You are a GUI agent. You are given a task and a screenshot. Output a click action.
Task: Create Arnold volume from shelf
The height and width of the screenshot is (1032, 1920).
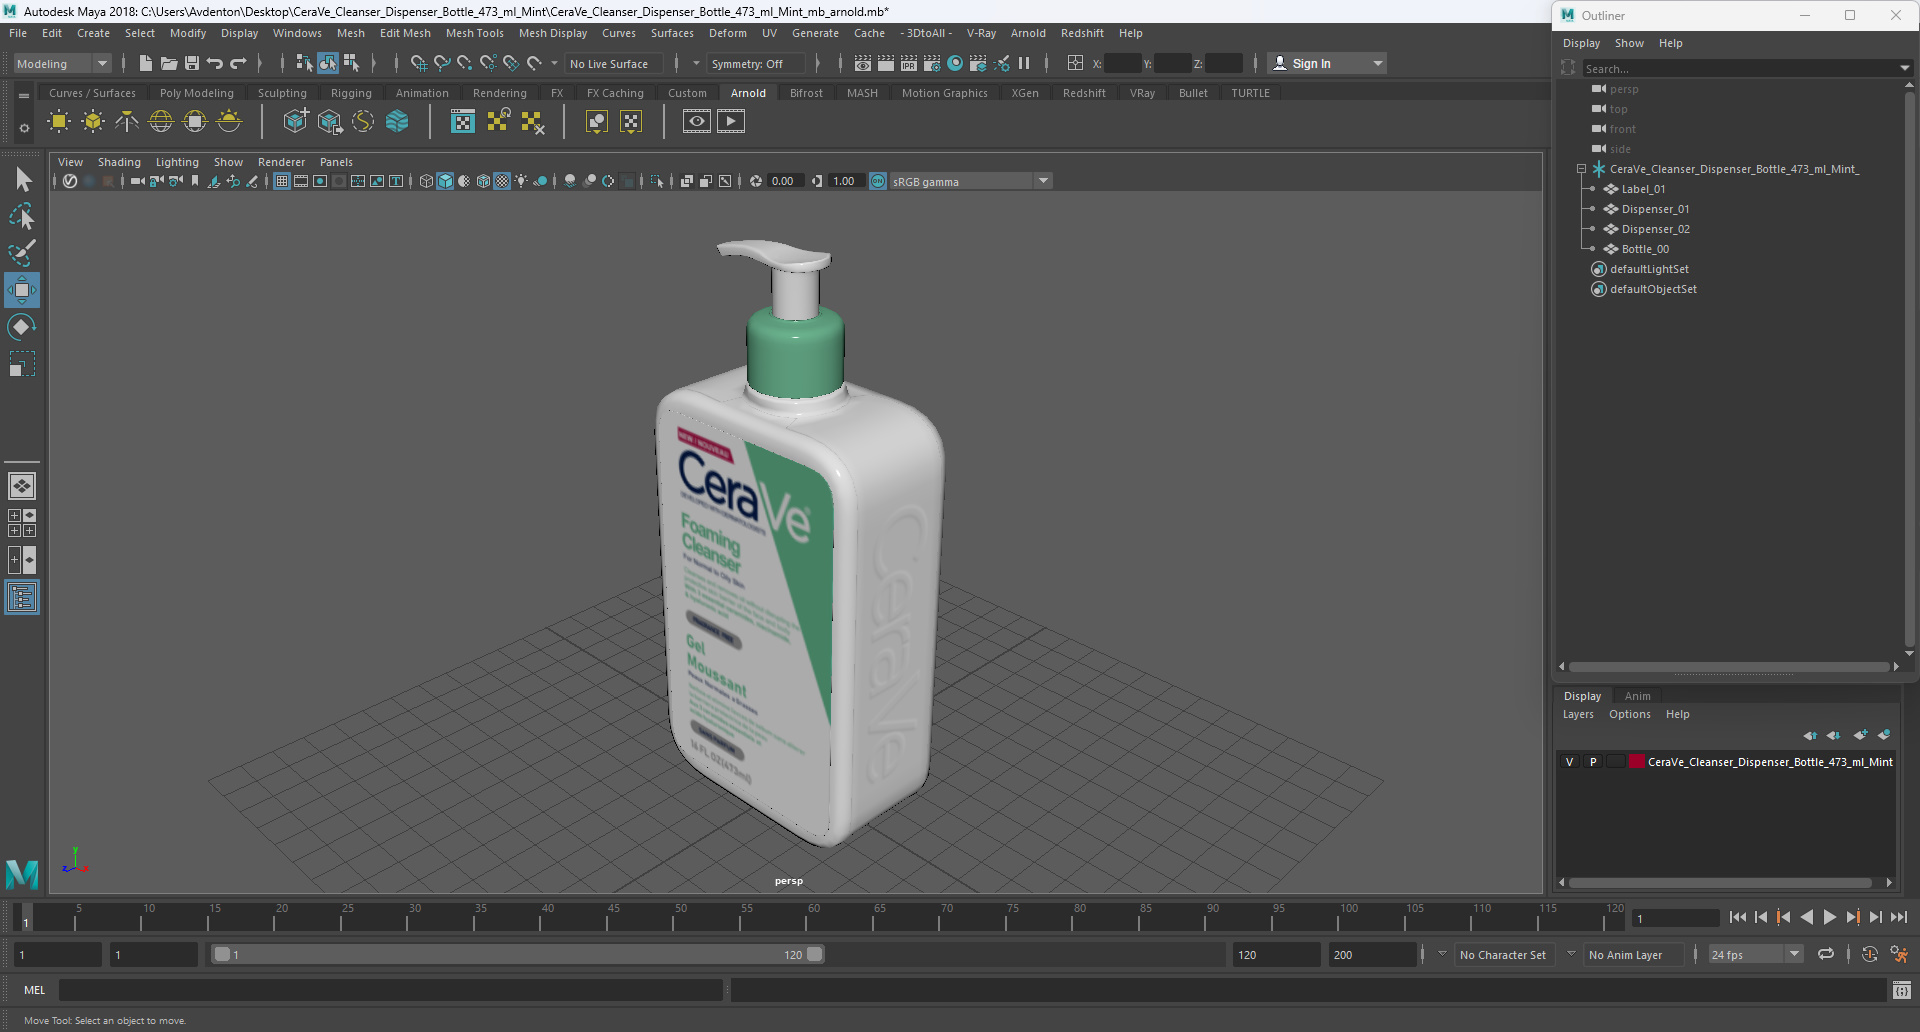point(397,122)
